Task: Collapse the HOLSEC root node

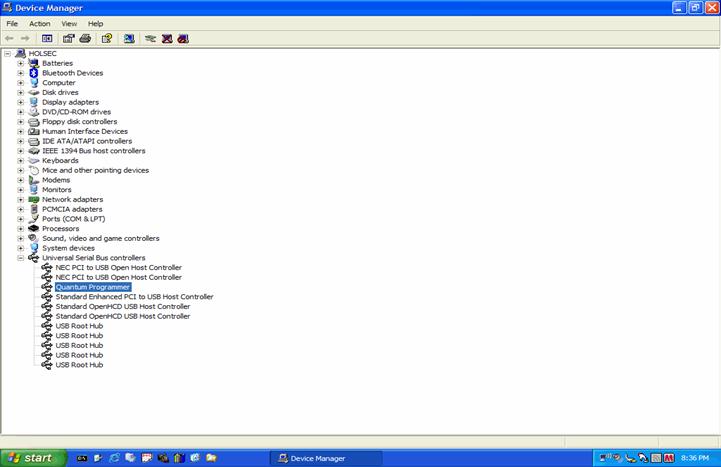Action: (7, 54)
